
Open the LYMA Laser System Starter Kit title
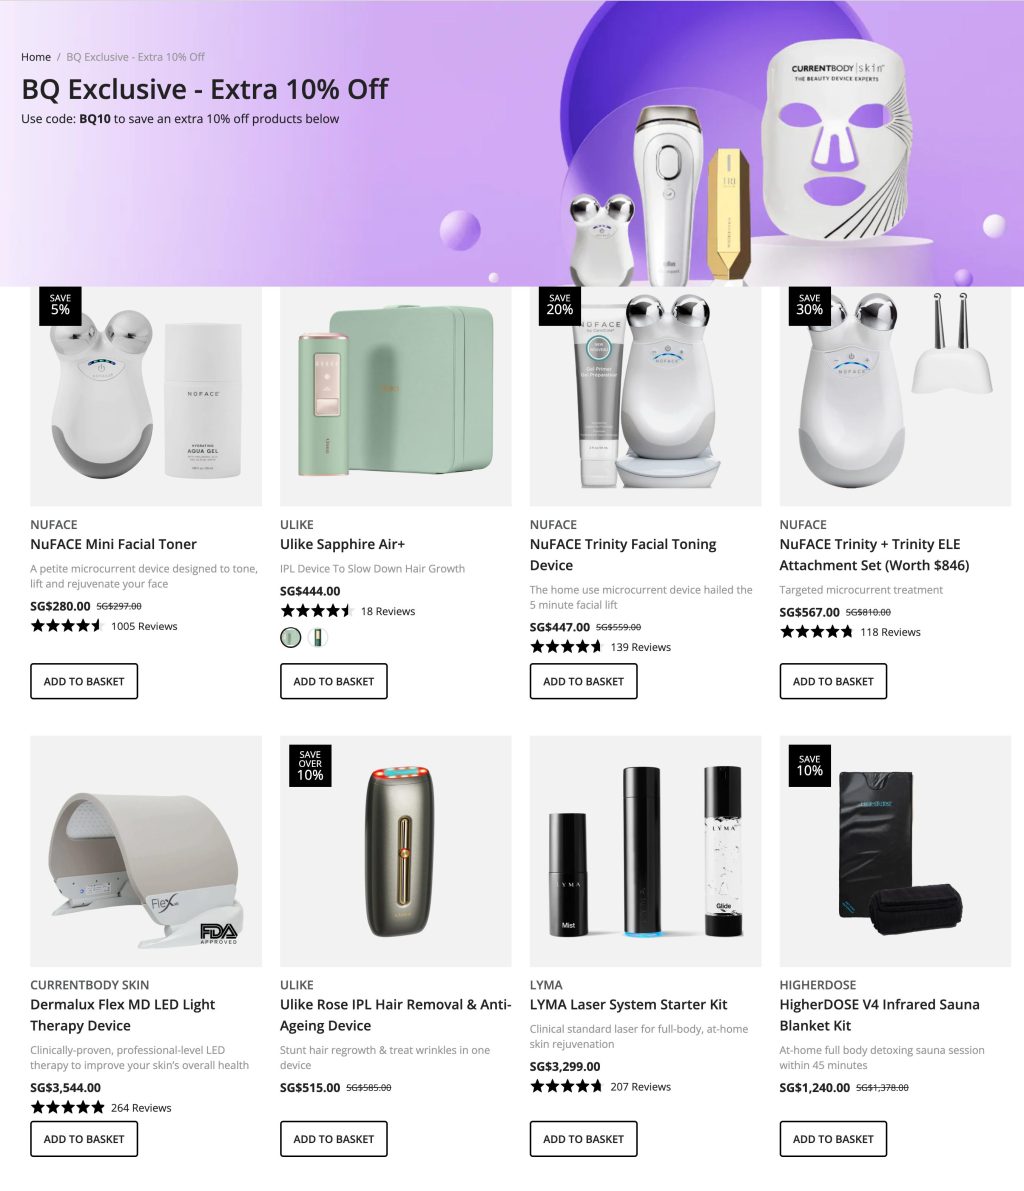[x=628, y=1004]
